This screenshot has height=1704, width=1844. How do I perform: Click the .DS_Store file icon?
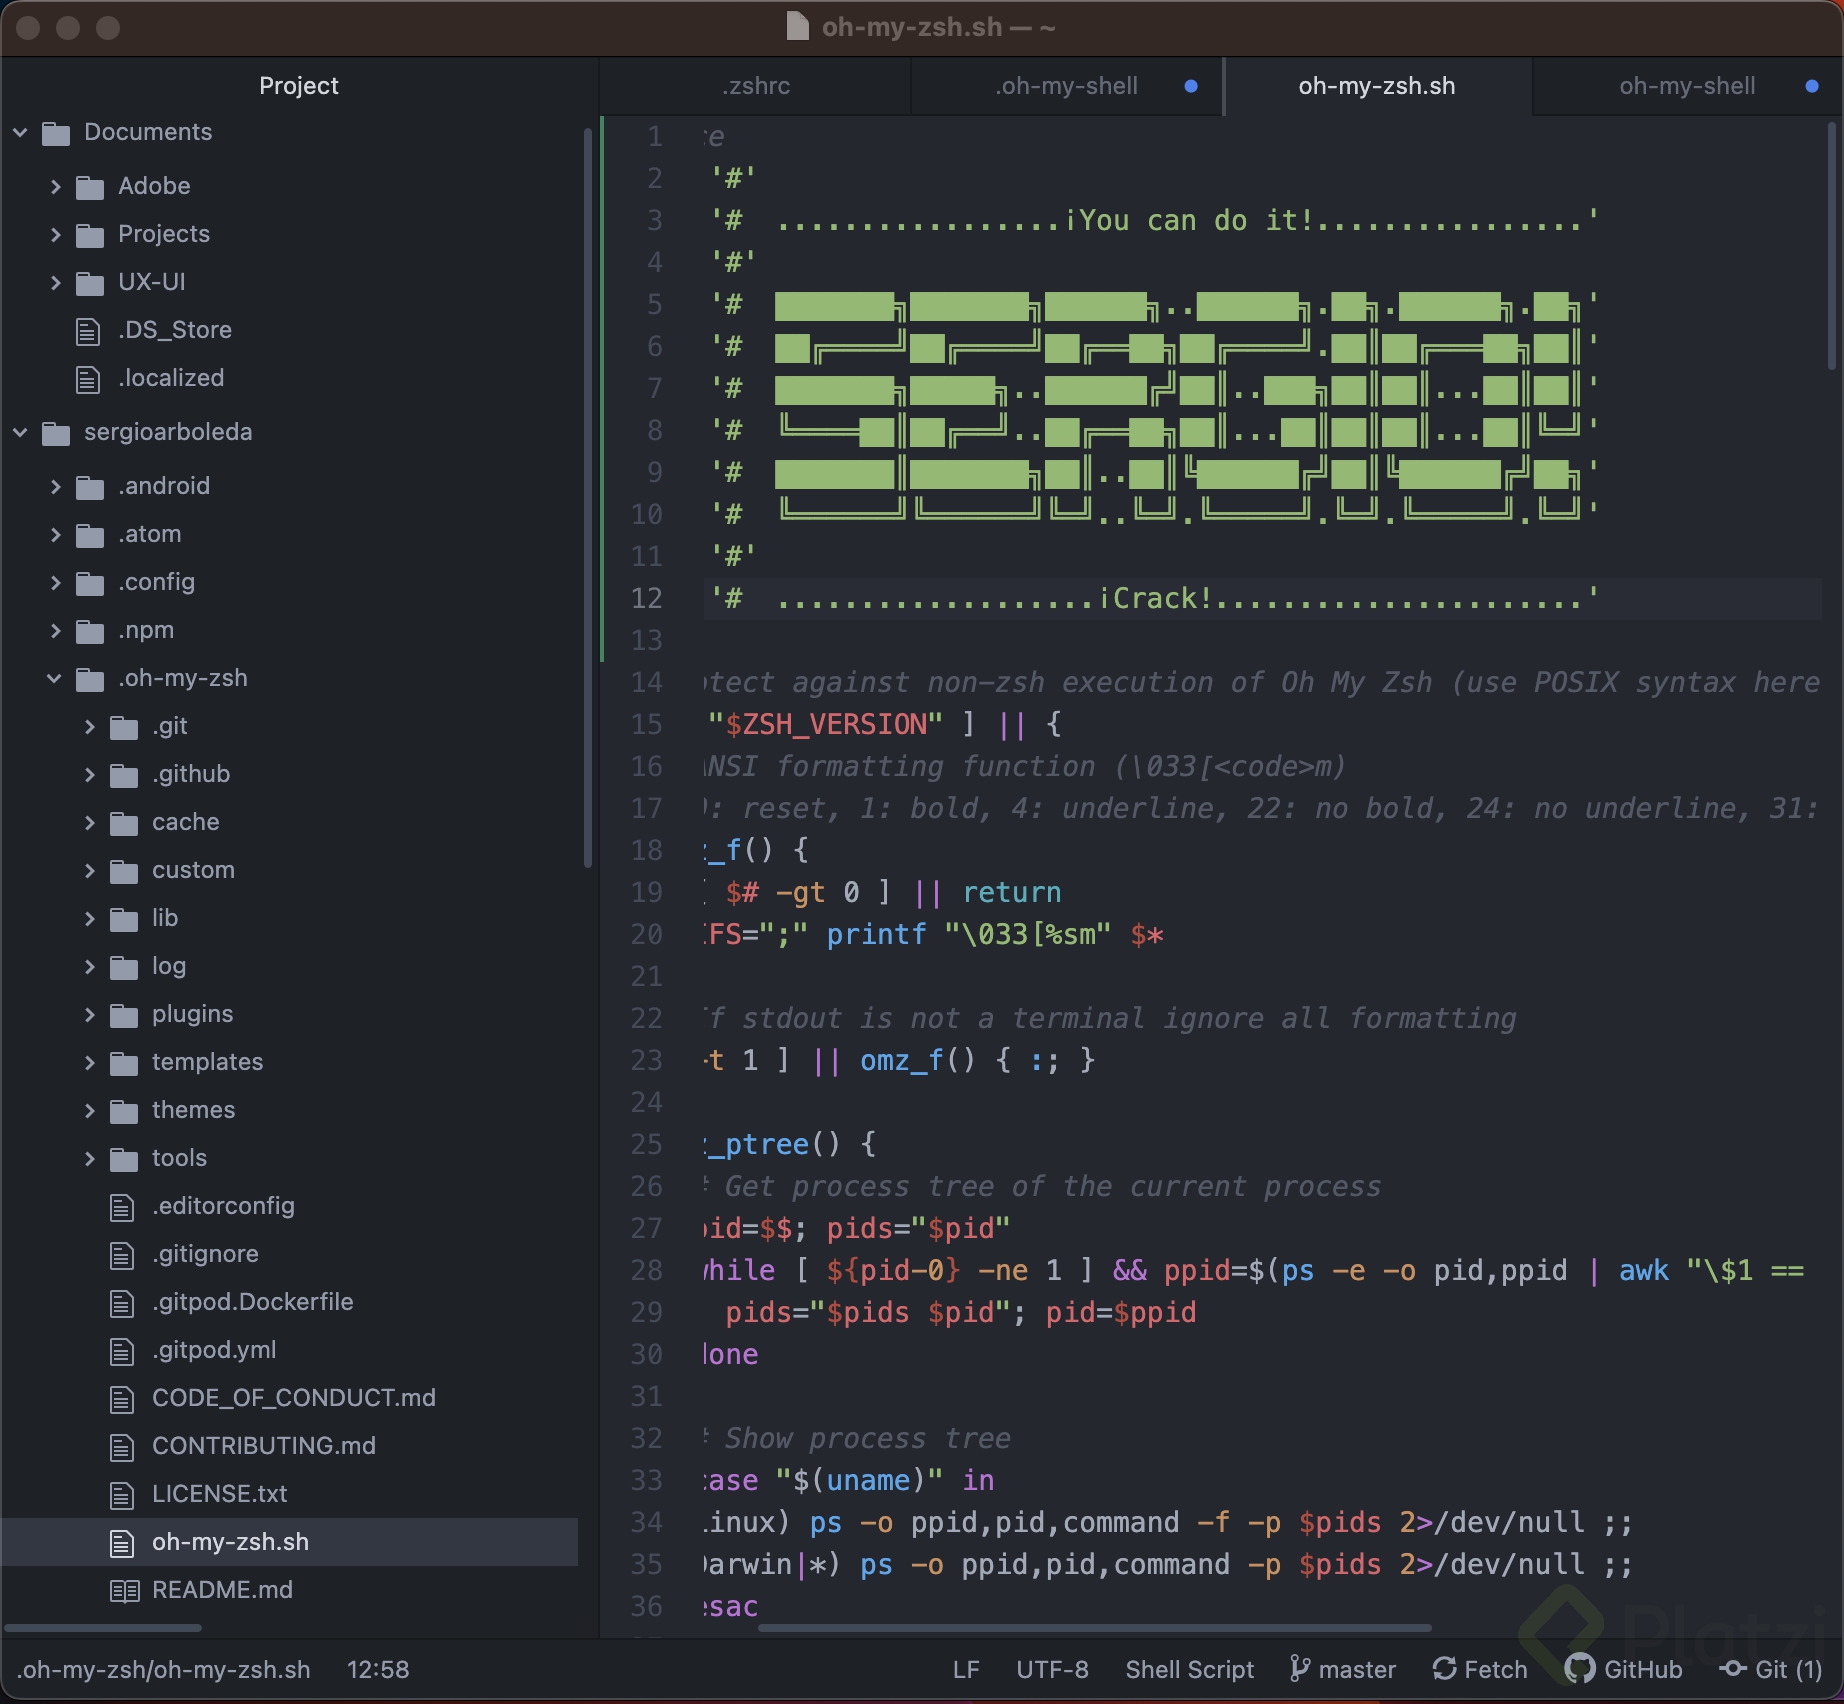tap(88, 331)
